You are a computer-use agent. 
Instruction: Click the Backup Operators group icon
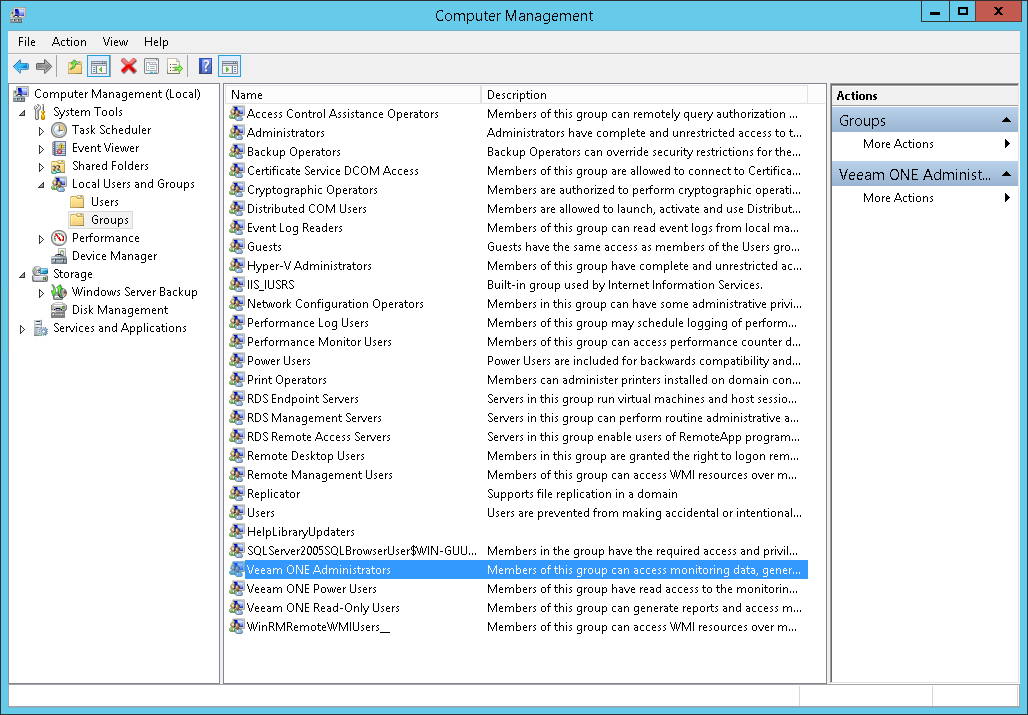[x=237, y=151]
